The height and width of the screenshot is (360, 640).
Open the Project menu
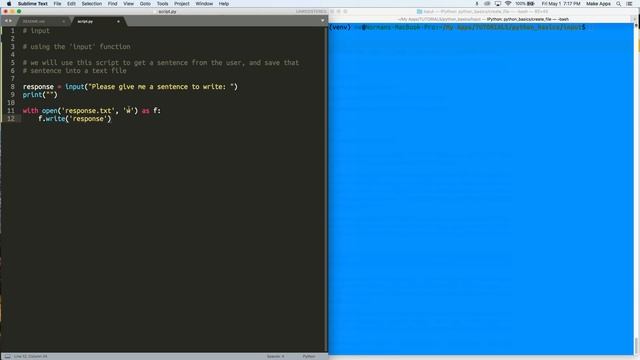182,4
